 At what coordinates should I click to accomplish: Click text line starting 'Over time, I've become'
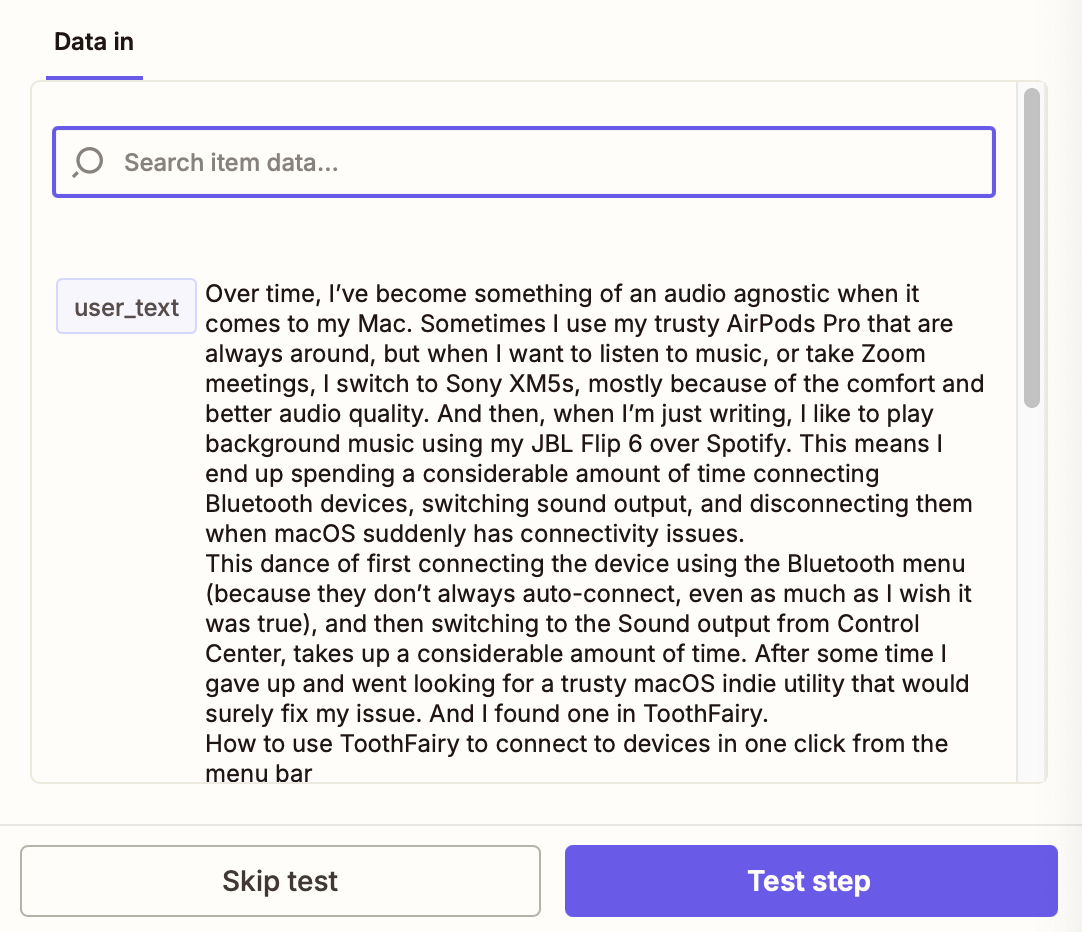[562, 294]
